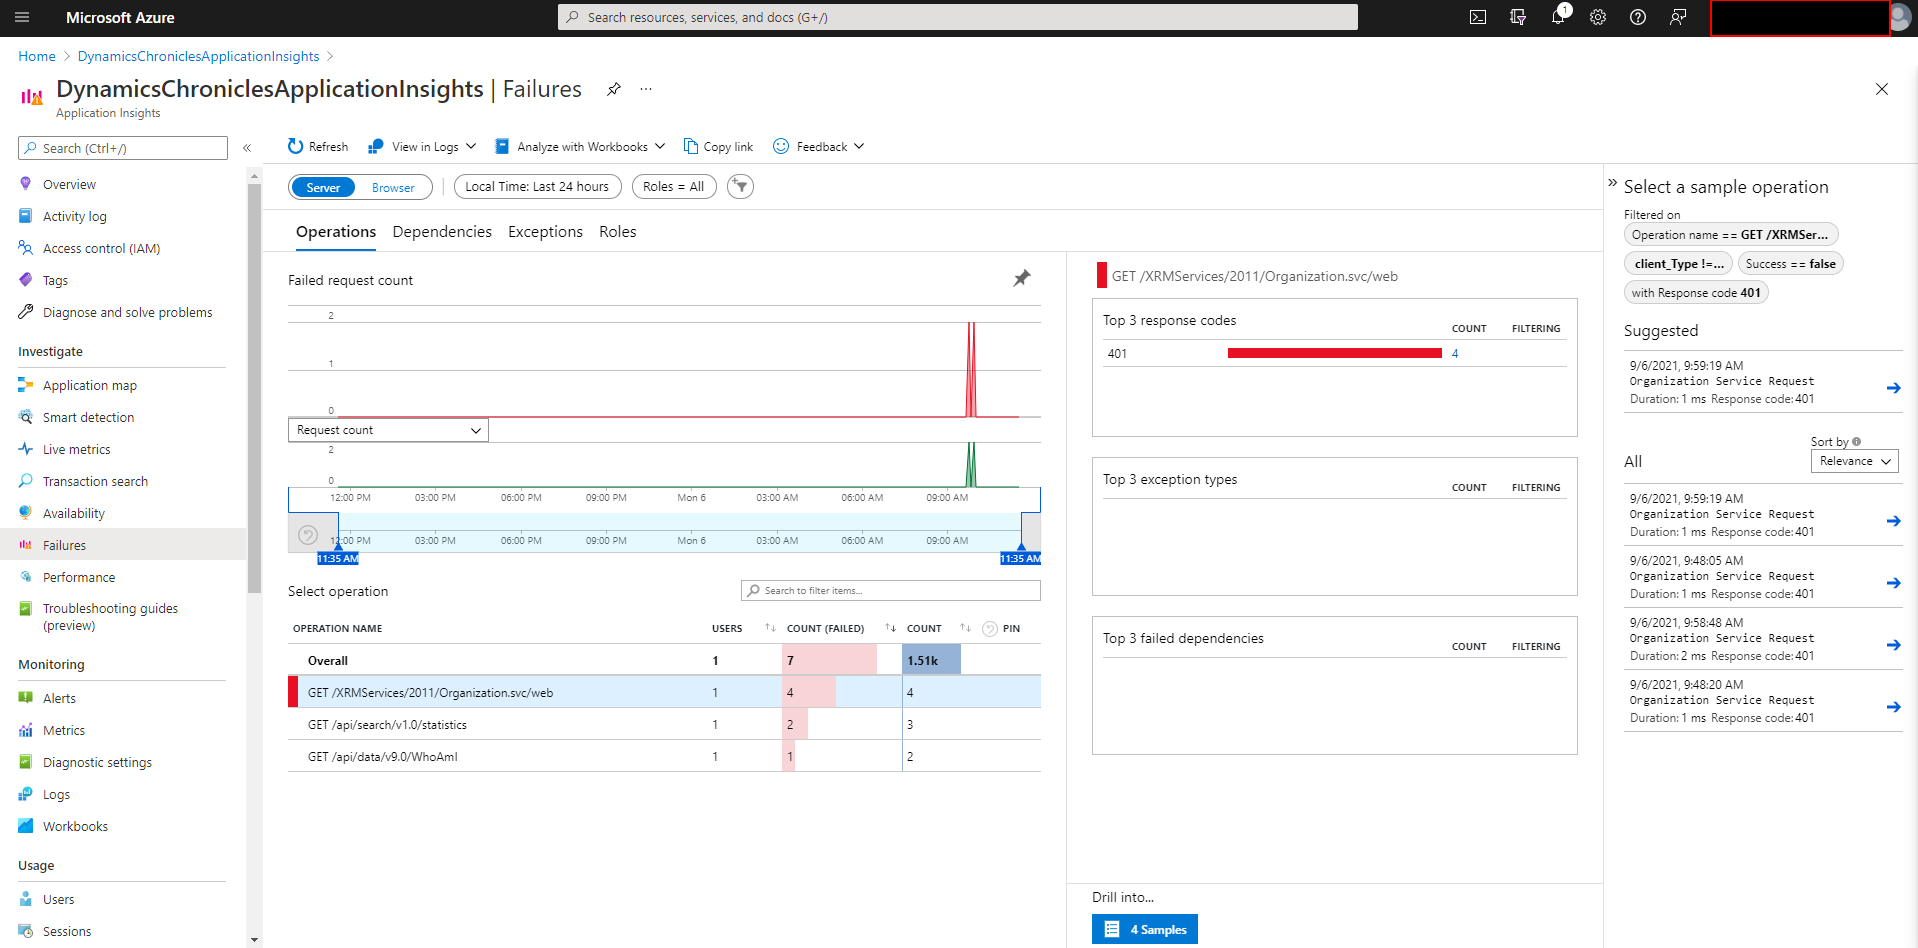Select the Roles tab
1918x948 pixels.
pyautogui.click(x=618, y=232)
